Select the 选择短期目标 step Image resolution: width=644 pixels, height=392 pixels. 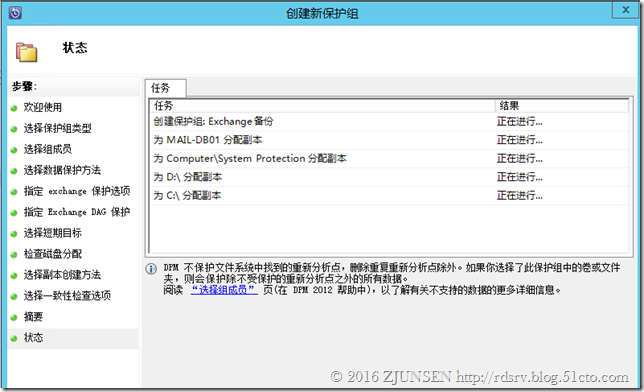(x=53, y=233)
